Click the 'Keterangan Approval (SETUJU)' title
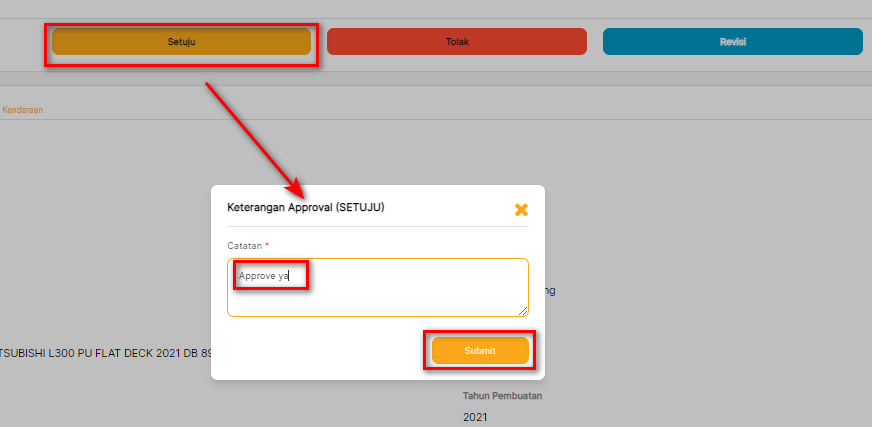Viewport: 872px width, 427px height. coord(306,208)
